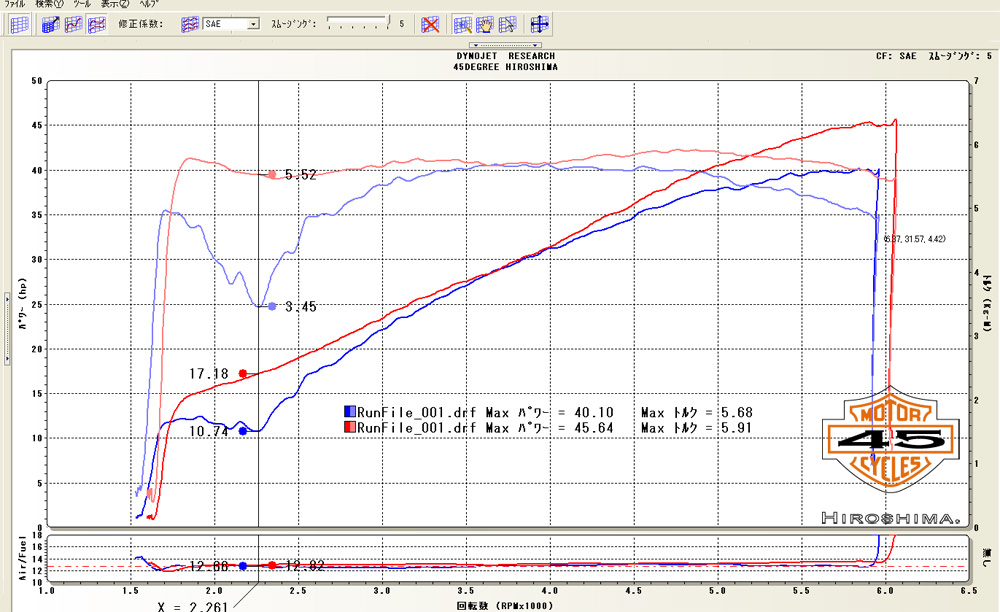Select the zoom magnifier graph tool
Screen dimensions: 1000x612
pyautogui.click(x=463, y=23)
